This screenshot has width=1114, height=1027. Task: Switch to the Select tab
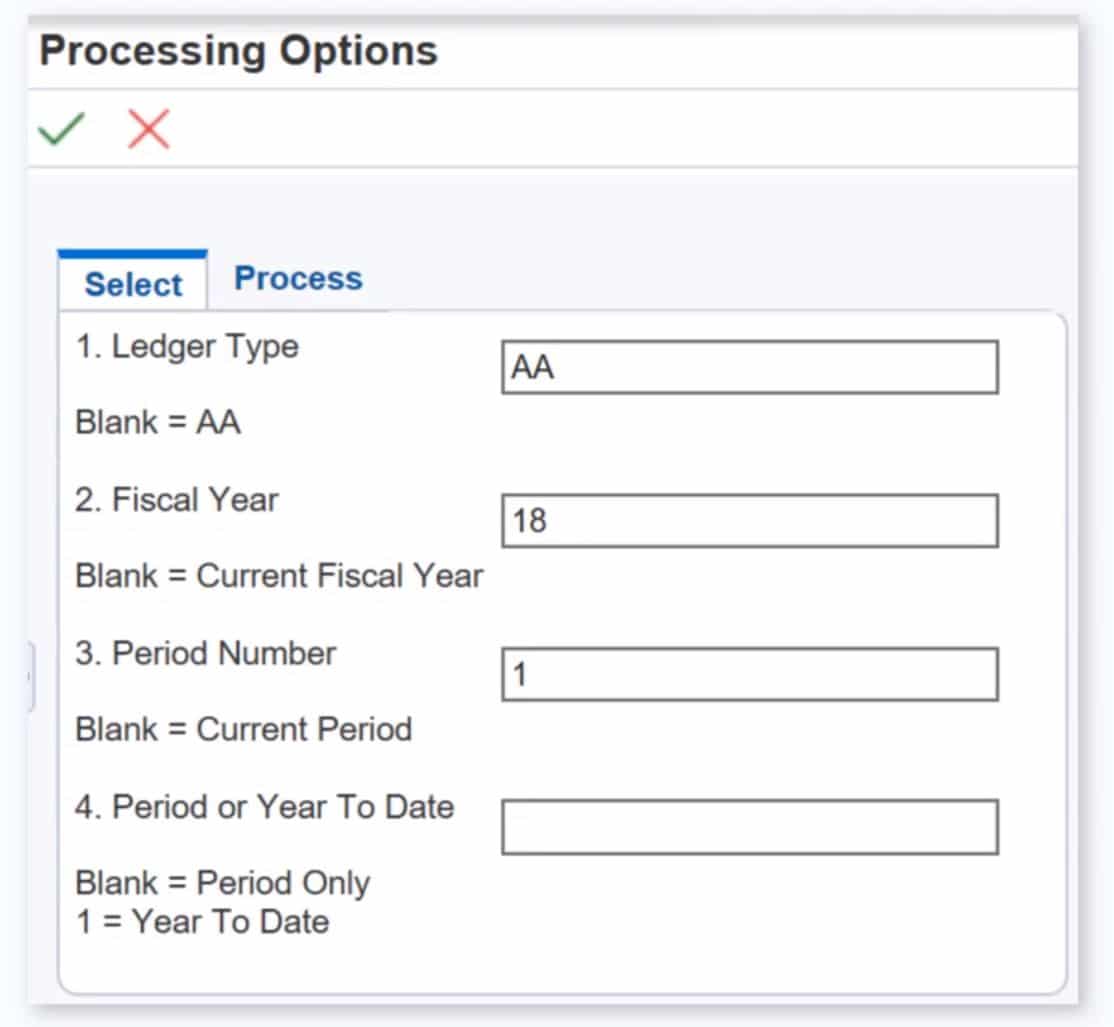coord(133,284)
